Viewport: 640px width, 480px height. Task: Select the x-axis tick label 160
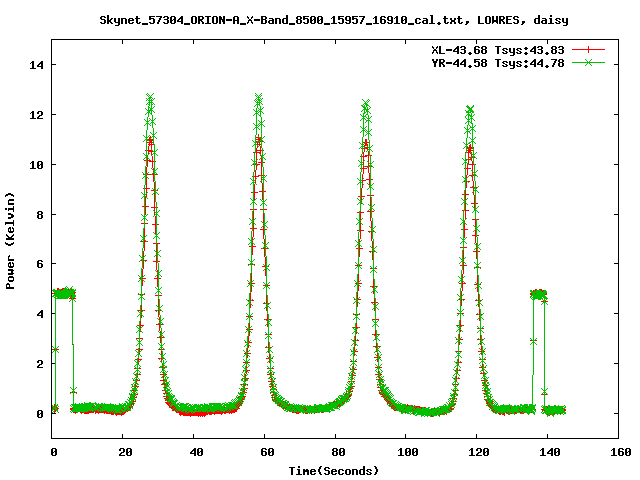tap(621, 452)
